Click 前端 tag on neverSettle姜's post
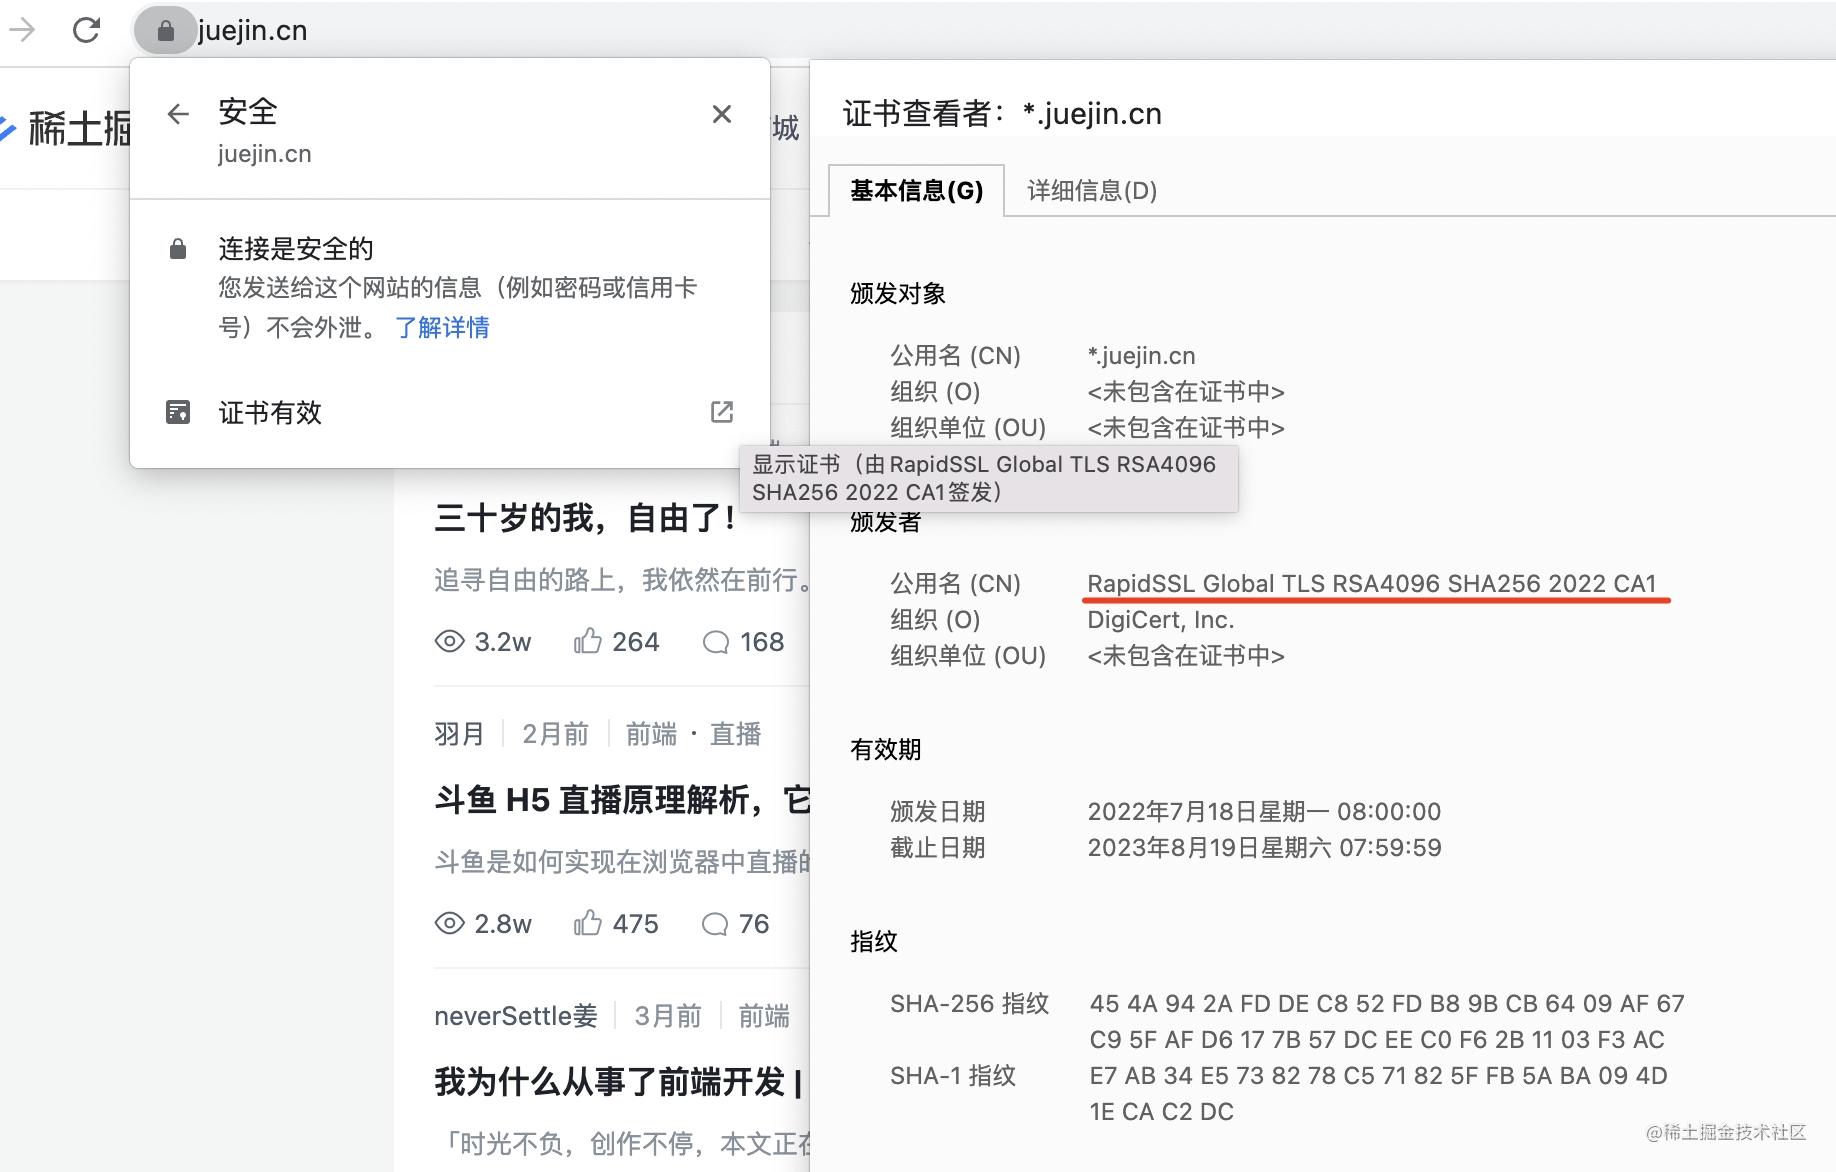Image resolution: width=1836 pixels, height=1172 pixels. (x=764, y=1016)
